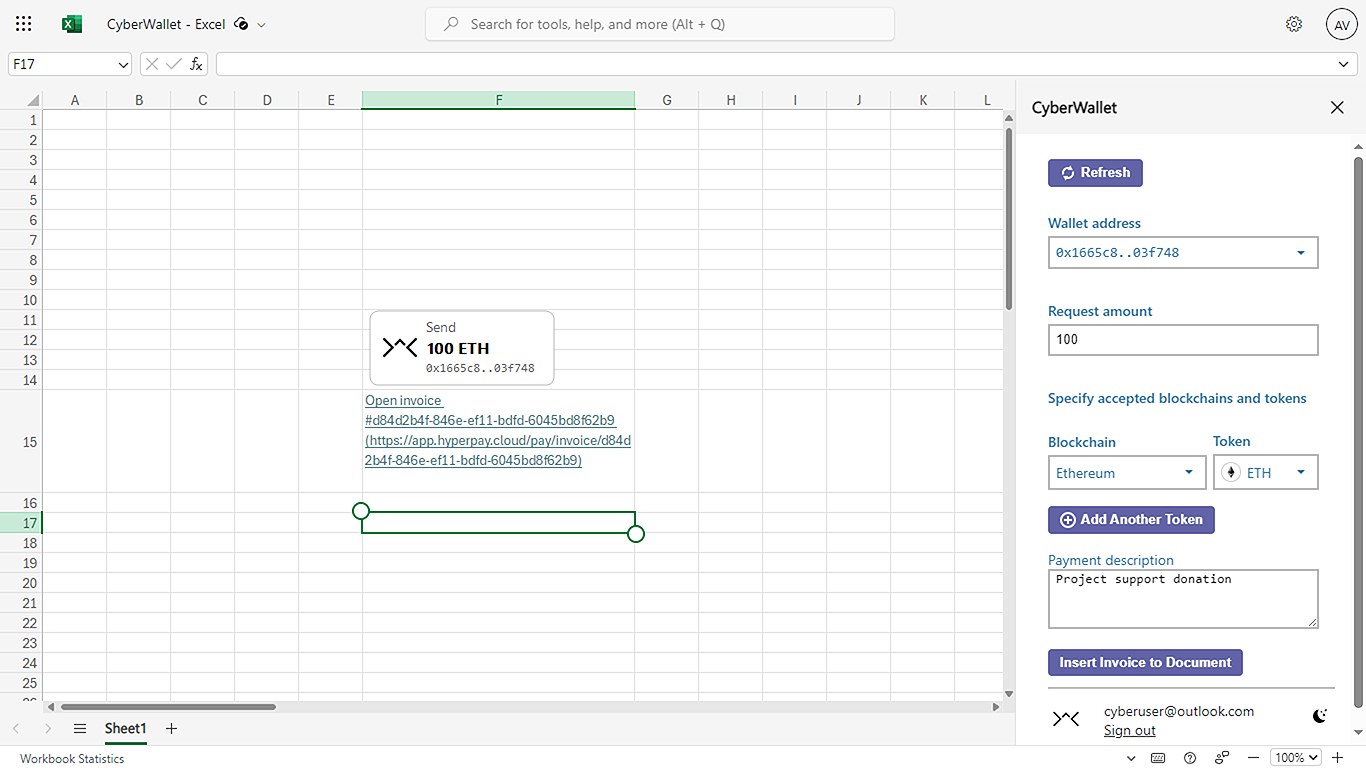Expand the file name dropdown chevron
This screenshot has width=1366, height=768.
pyautogui.click(x=262, y=25)
